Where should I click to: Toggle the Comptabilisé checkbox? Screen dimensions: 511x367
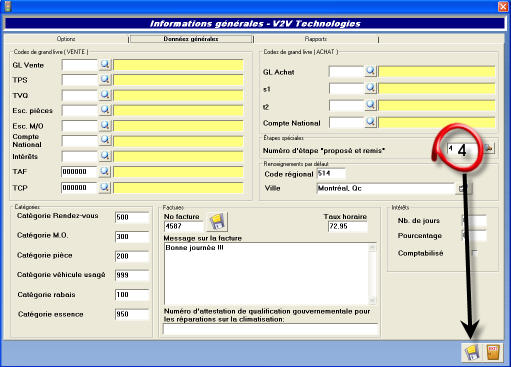(475, 253)
